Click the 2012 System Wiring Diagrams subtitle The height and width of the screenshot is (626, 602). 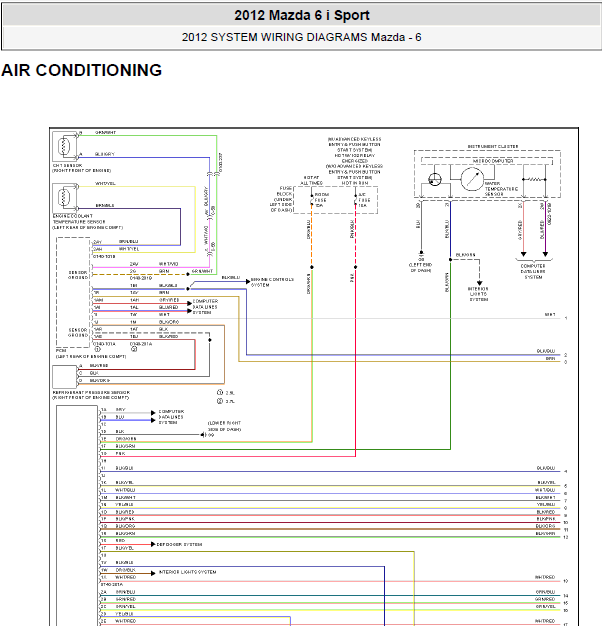pyautogui.click(x=301, y=38)
